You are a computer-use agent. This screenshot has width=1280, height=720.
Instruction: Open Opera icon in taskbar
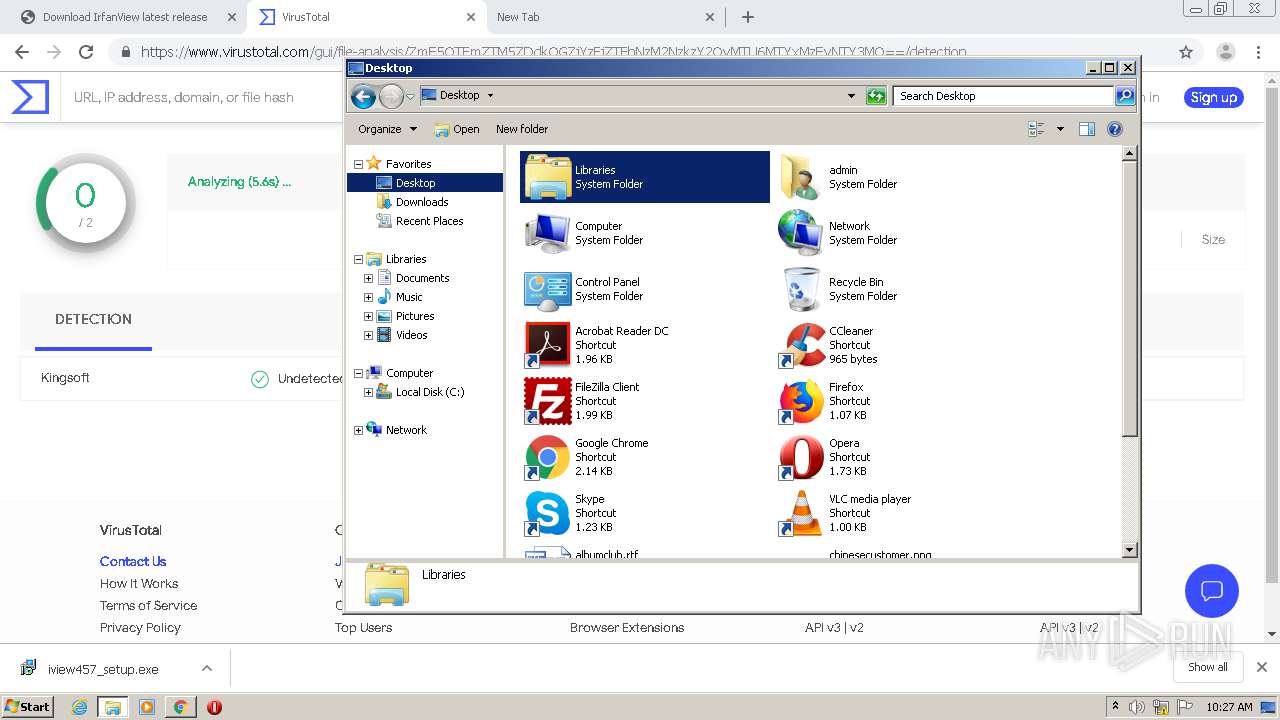pos(214,707)
